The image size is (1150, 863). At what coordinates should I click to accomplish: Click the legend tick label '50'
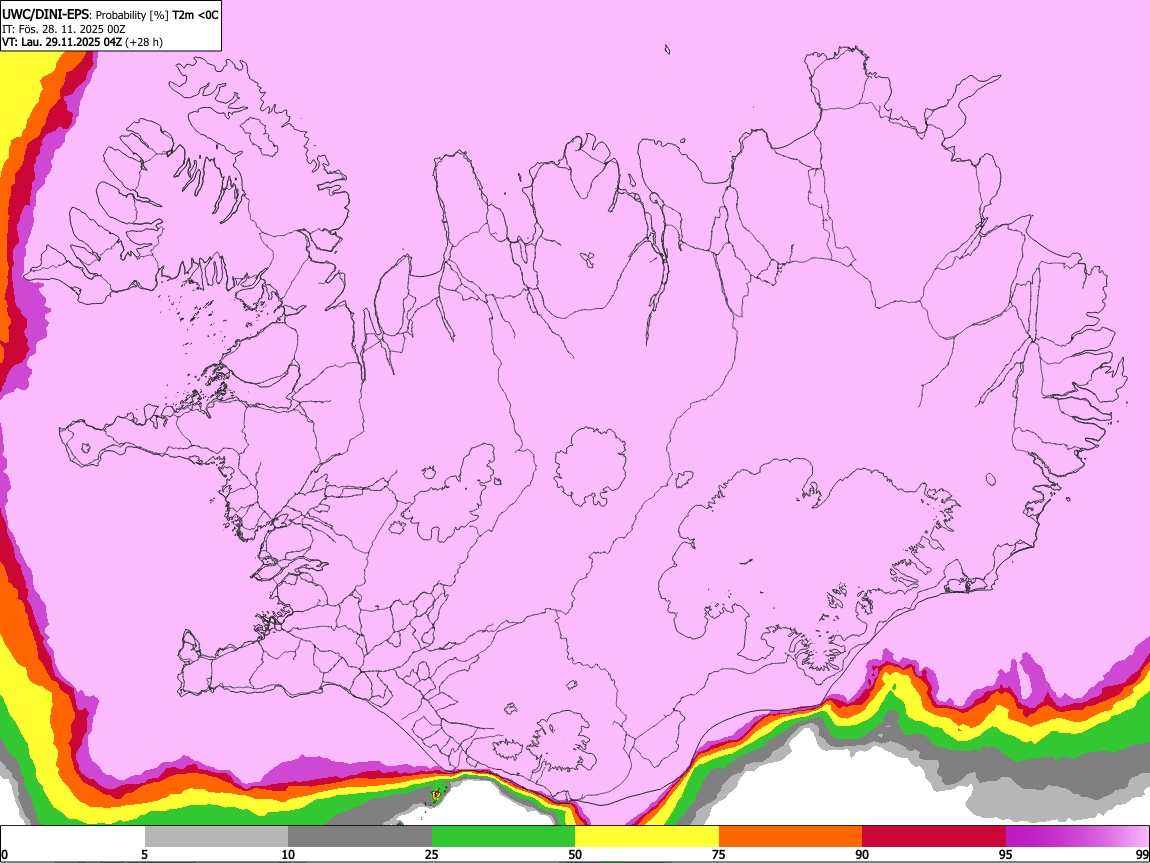[575, 854]
